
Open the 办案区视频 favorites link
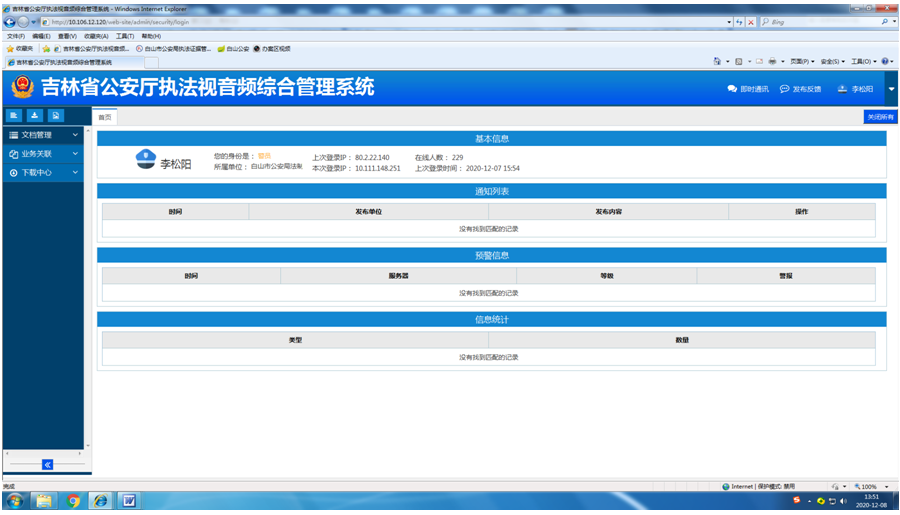(272, 49)
